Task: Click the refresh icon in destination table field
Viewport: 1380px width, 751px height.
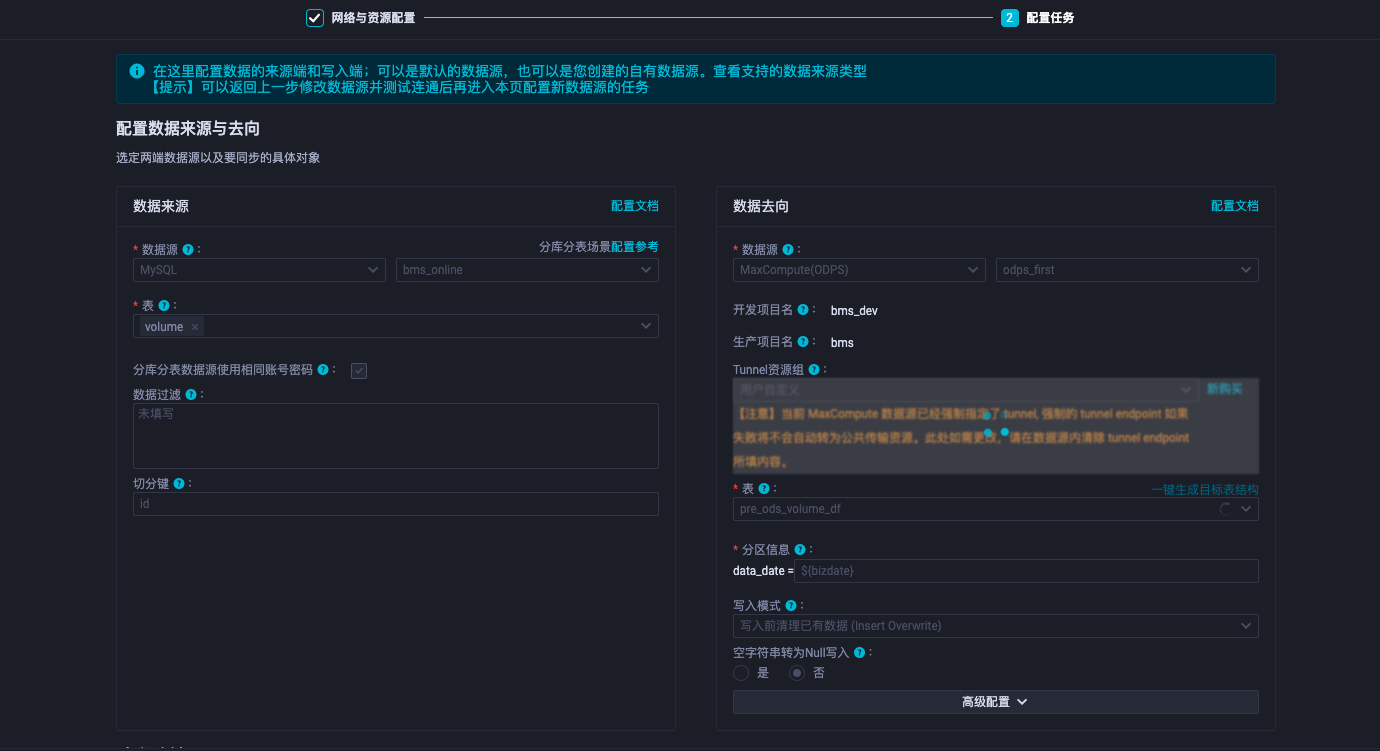Action: pos(1225,509)
